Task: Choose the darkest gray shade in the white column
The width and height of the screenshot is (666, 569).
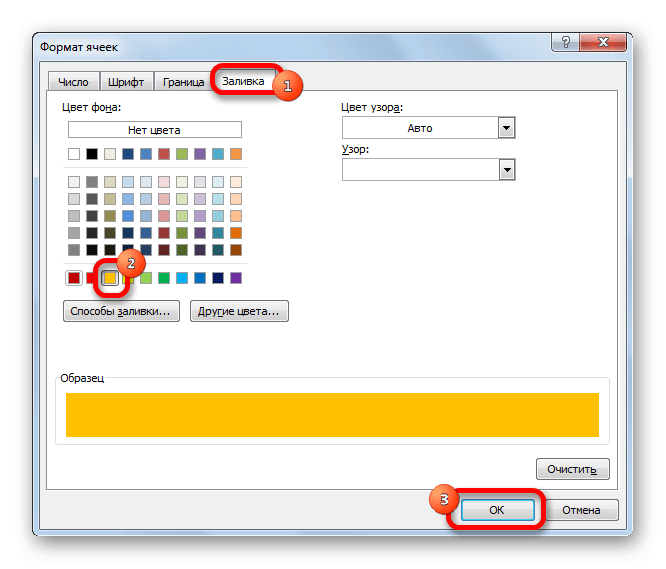Action: tap(74, 250)
